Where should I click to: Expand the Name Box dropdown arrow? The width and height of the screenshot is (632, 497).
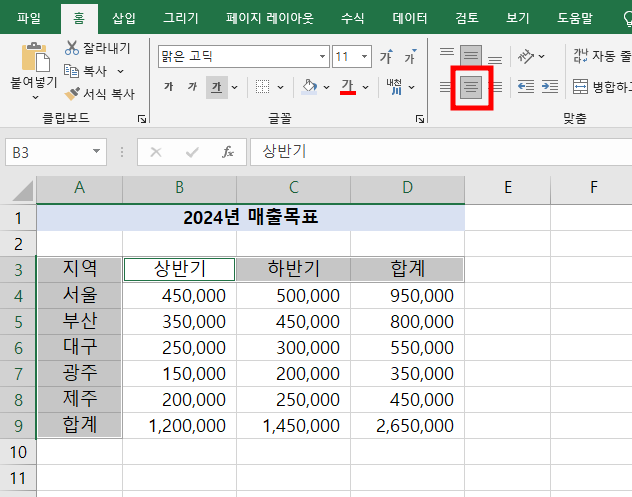pos(96,152)
